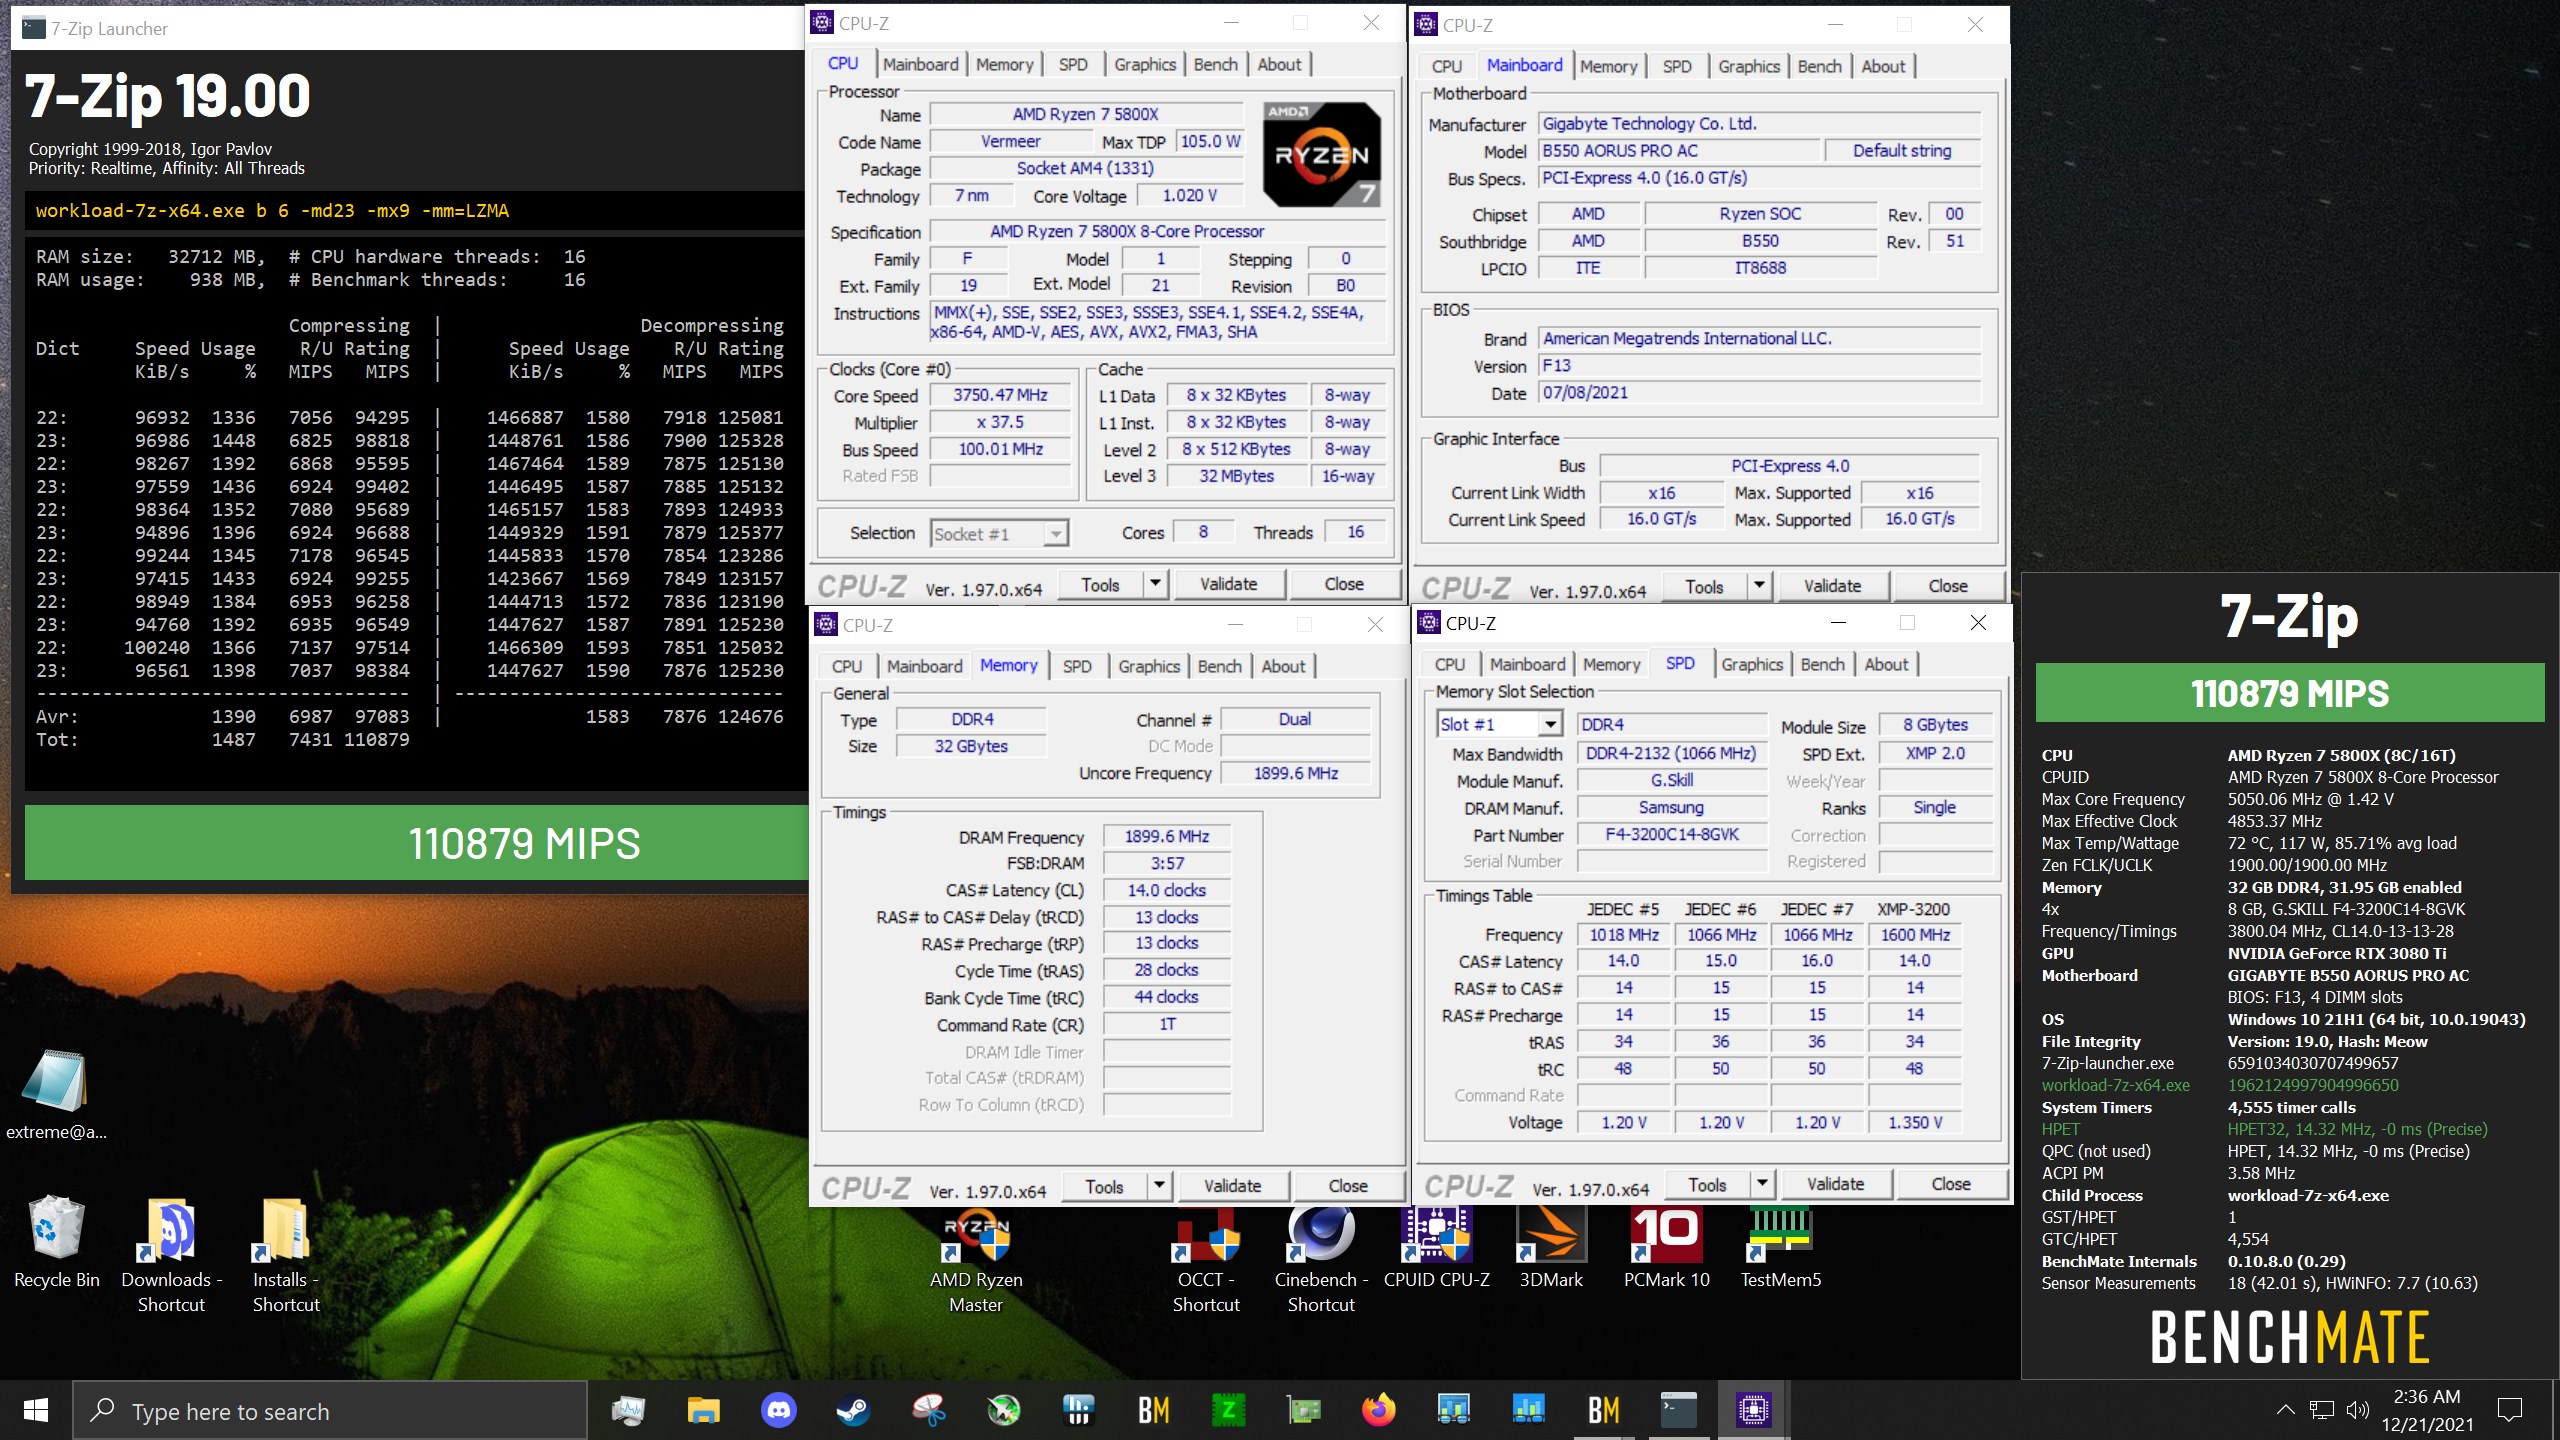This screenshot has width=2560, height=1440.
Task: Click the Uncore Frequency 1899.6 MHz field
Action: point(1295,773)
